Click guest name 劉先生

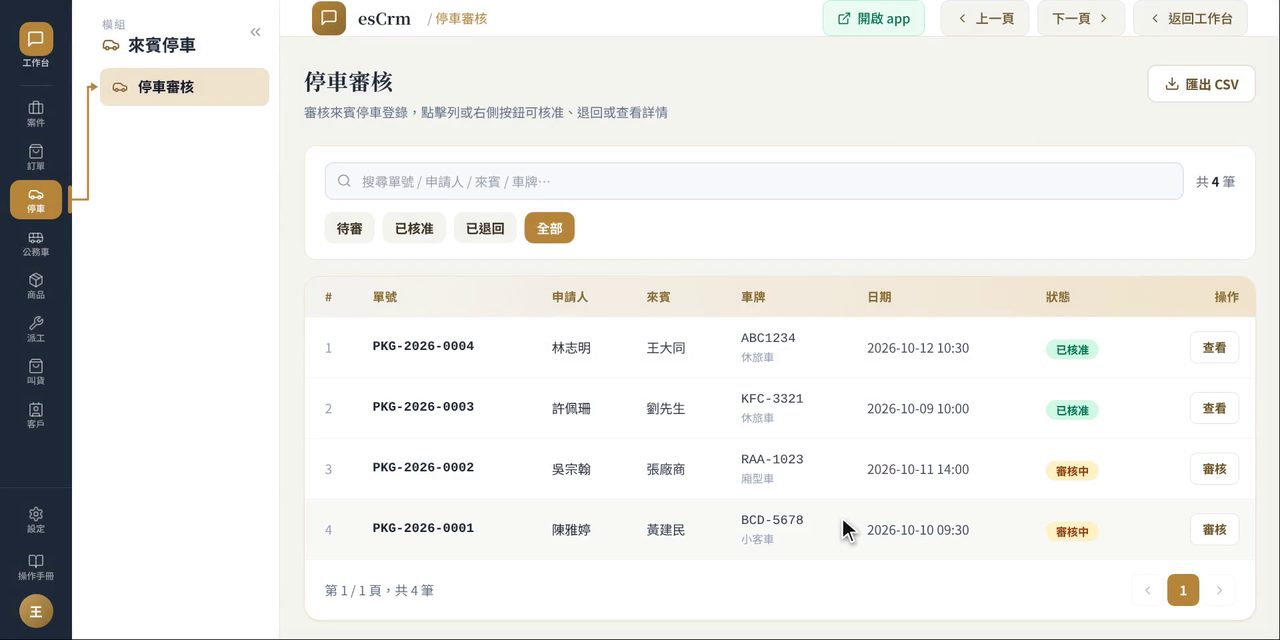point(666,408)
